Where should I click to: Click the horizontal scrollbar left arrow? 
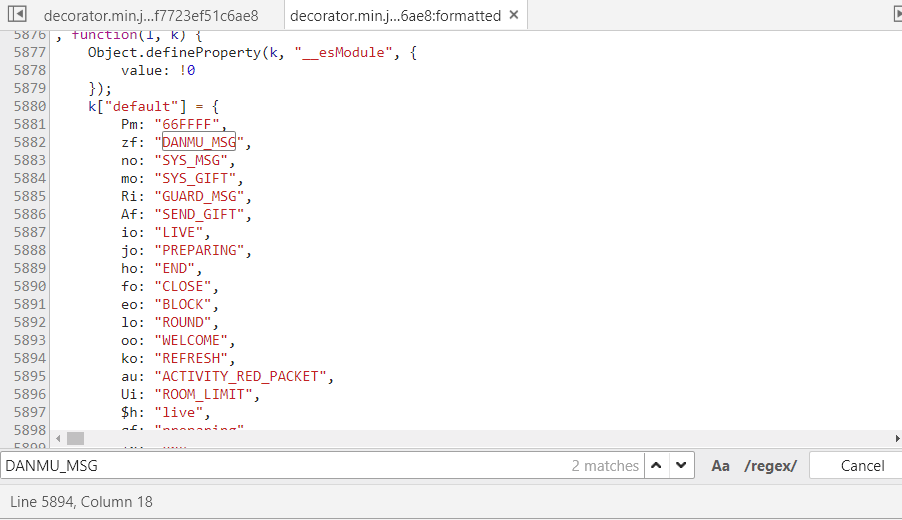pos(59,438)
